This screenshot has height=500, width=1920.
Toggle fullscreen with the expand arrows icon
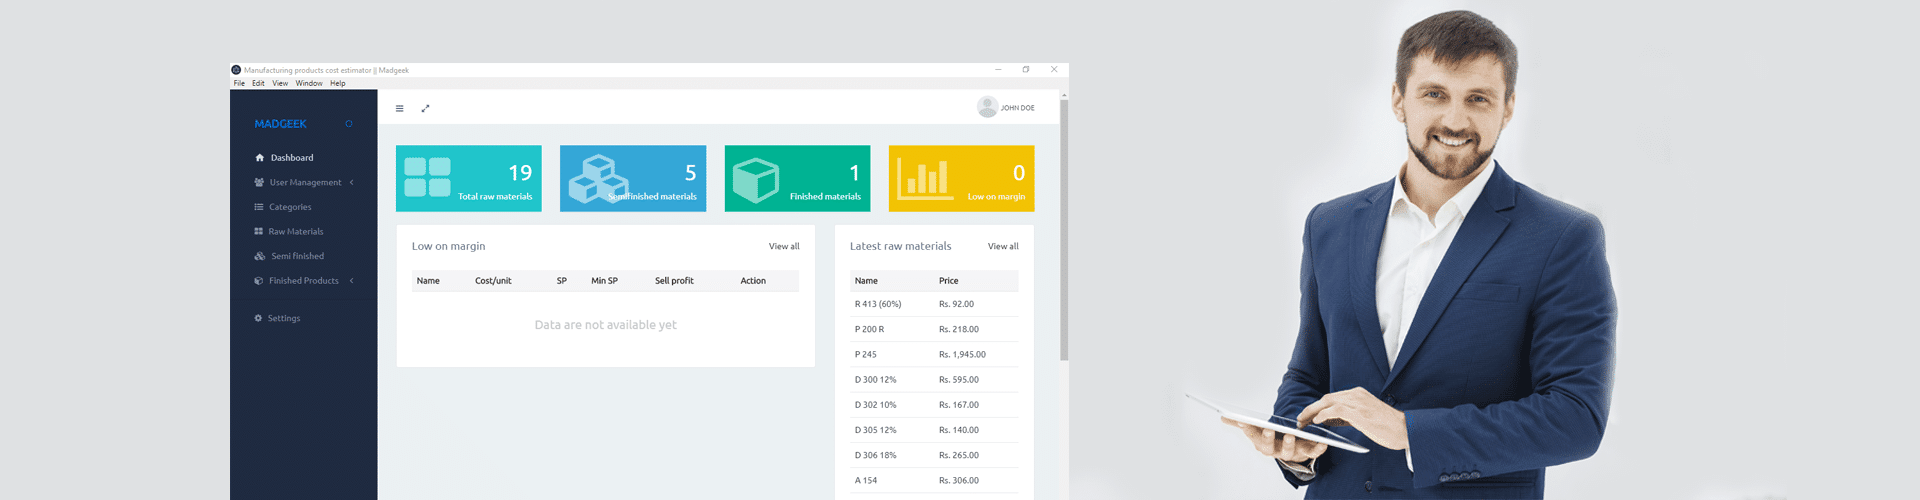click(425, 108)
